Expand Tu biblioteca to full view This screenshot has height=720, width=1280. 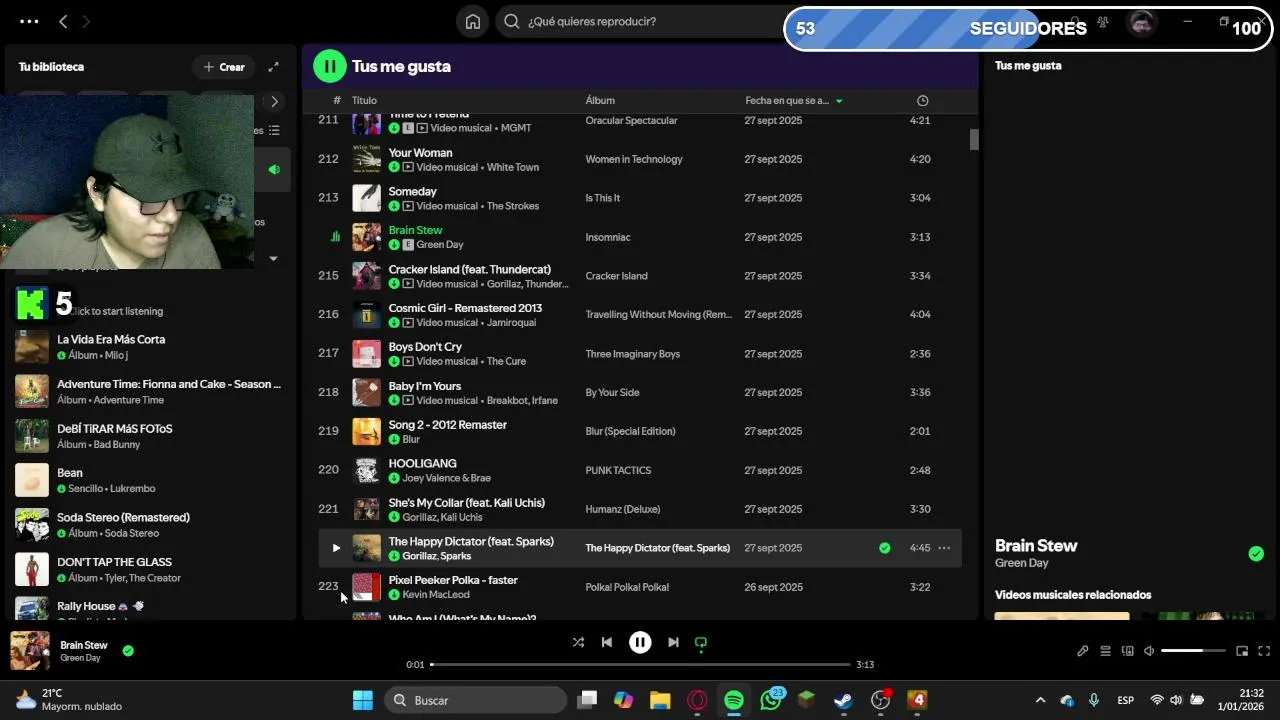click(x=273, y=67)
